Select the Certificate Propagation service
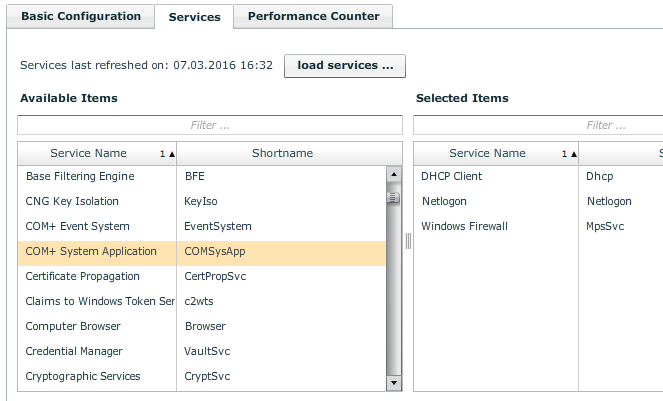663x401 pixels. click(83, 276)
